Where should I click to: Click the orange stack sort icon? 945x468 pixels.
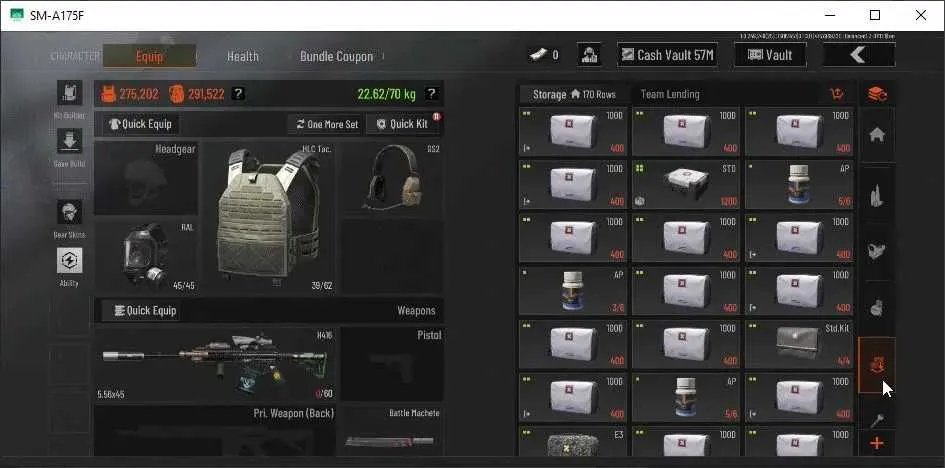(877, 94)
